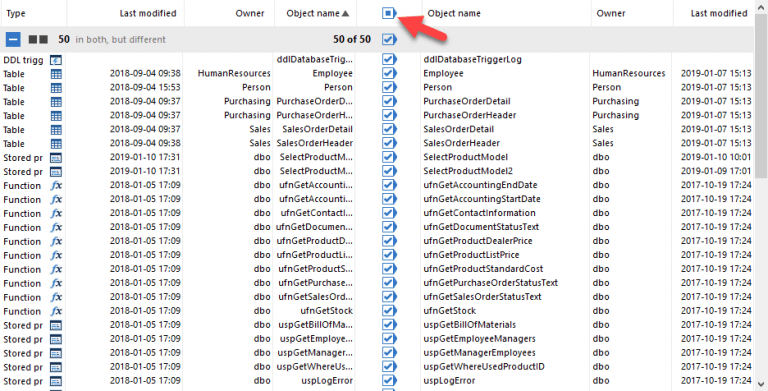The image size is (768, 391).
Task: Click stored procedure icon for the SelectProductModel row
Action: click(56, 158)
